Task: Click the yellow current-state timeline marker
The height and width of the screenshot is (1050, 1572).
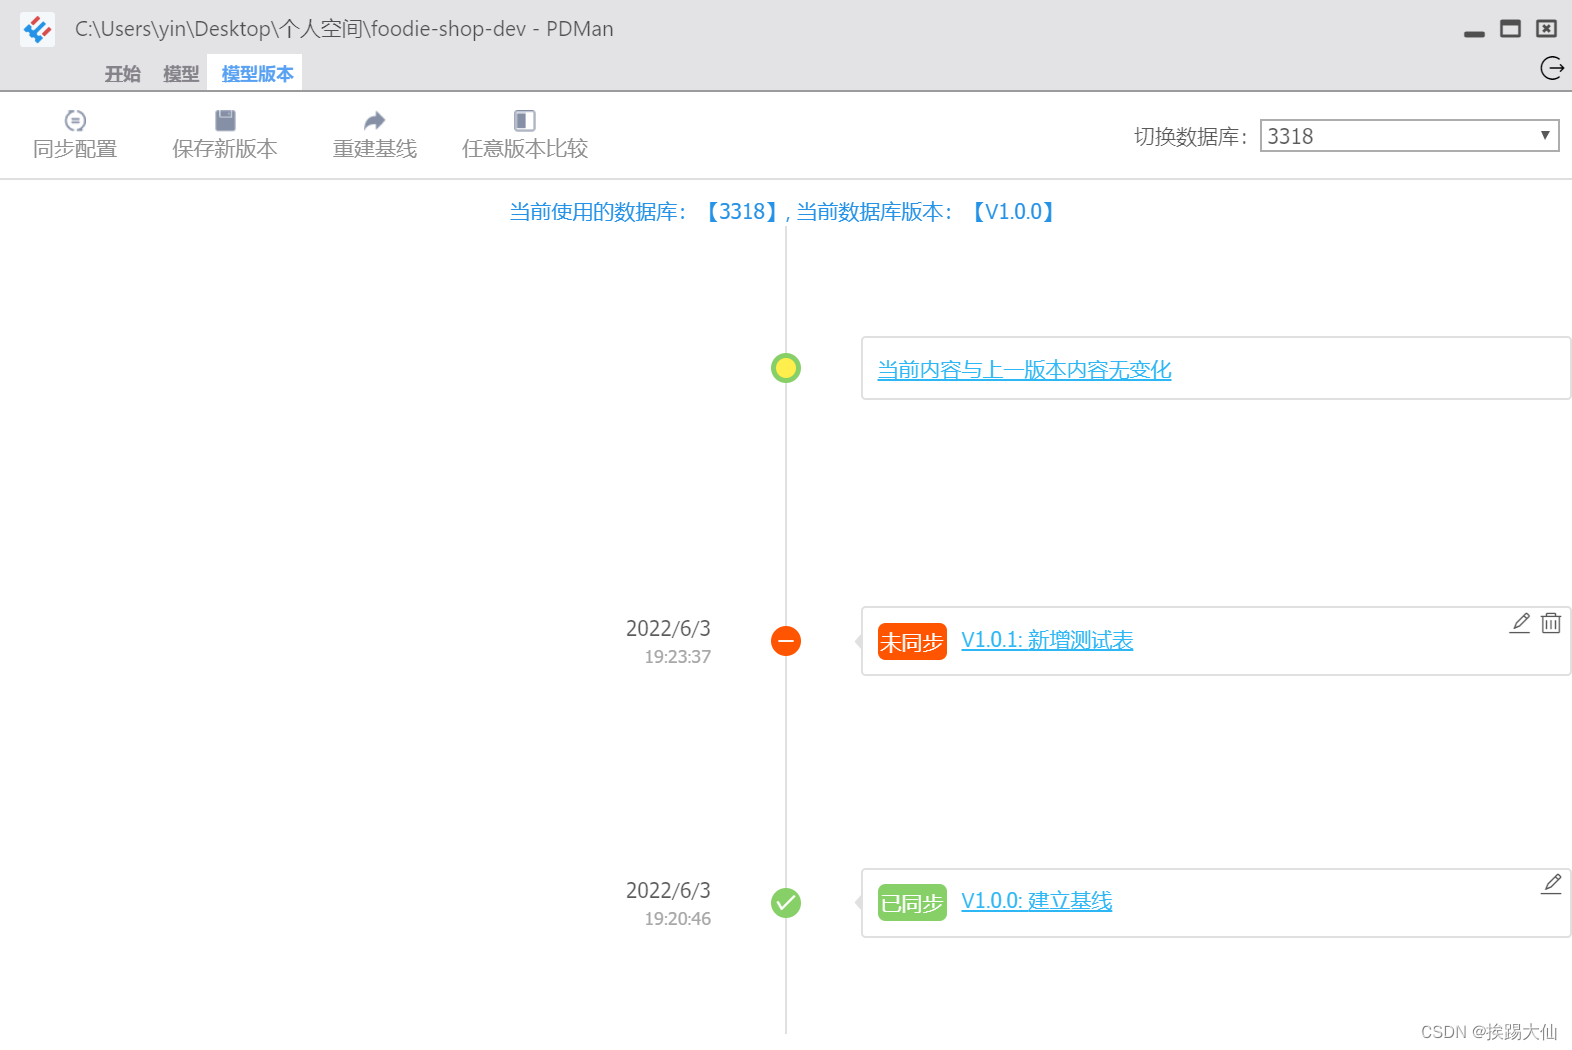Action: (786, 368)
